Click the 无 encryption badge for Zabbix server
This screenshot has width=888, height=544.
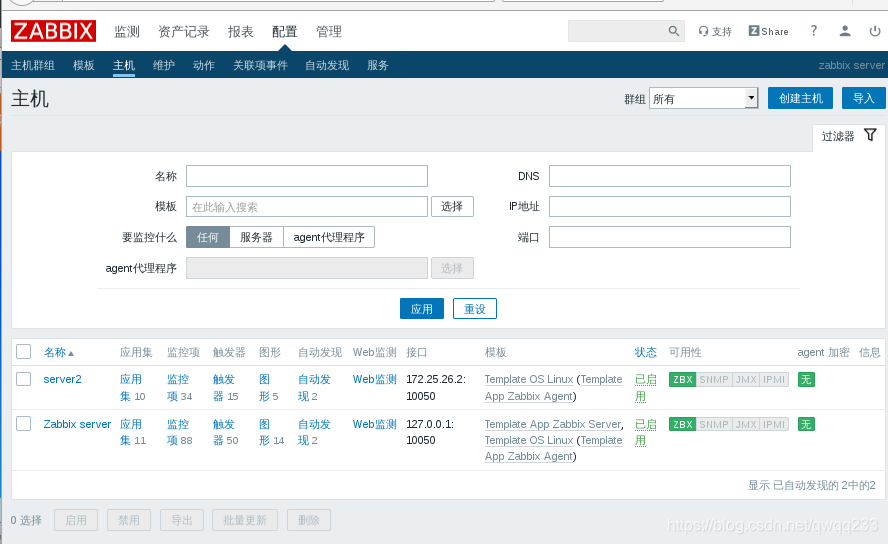pos(806,424)
